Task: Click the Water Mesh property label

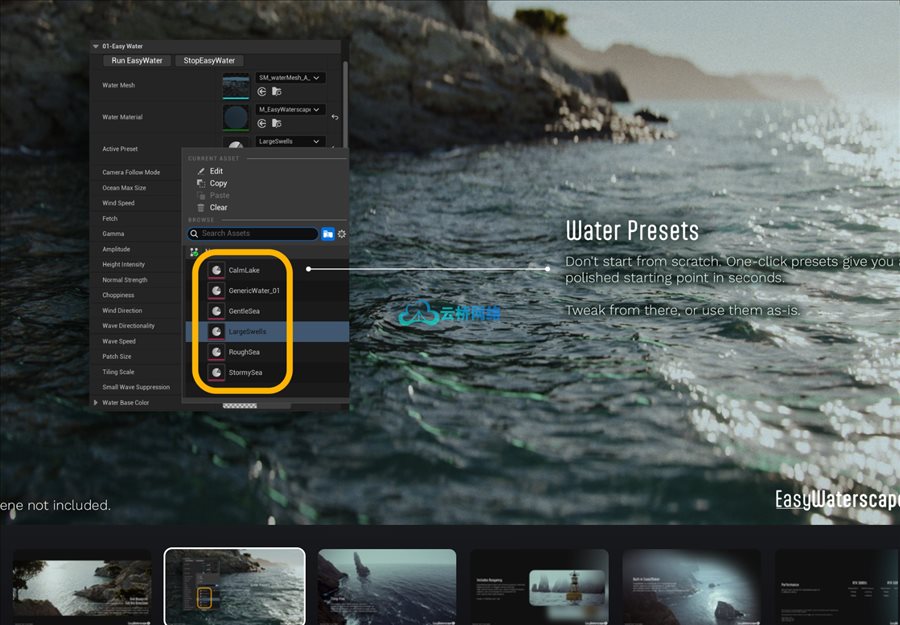Action: point(118,85)
